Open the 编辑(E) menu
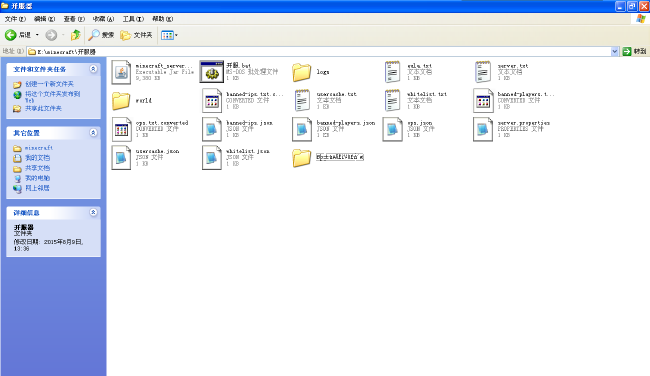The width and height of the screenshot is (650, 376). (x=44, y=19)
